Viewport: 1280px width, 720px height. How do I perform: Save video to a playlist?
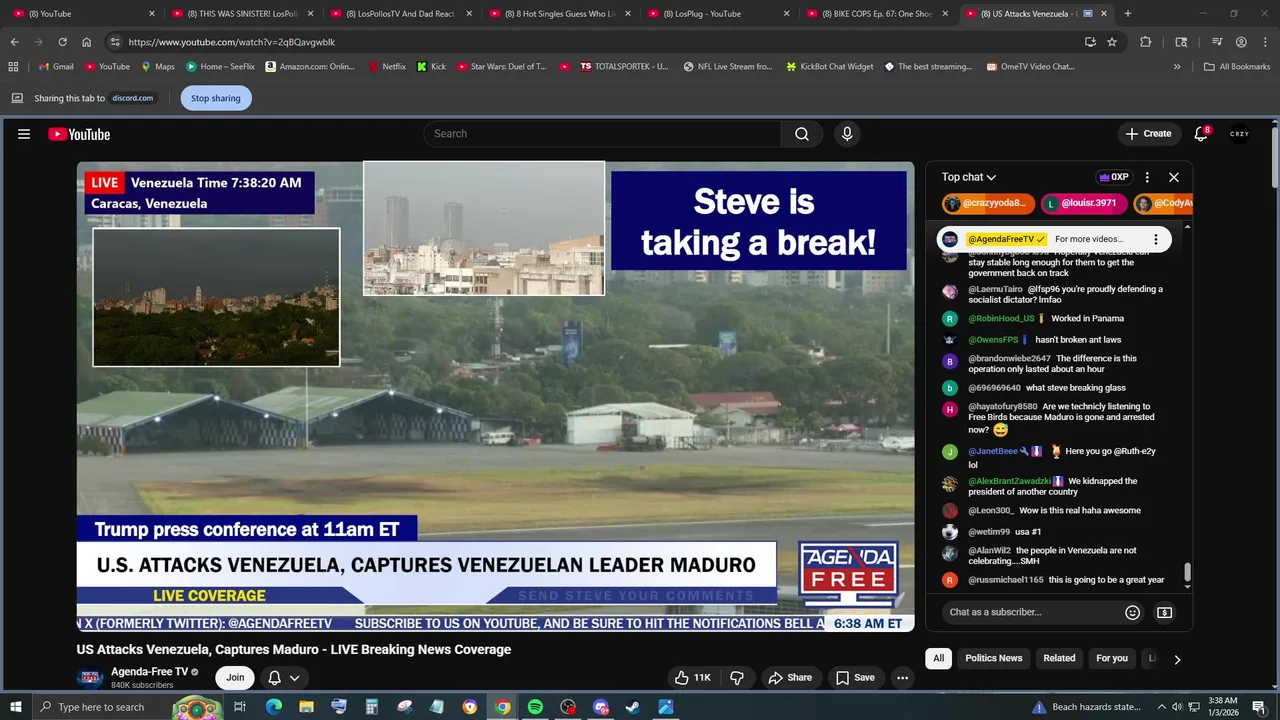[855, 677]
